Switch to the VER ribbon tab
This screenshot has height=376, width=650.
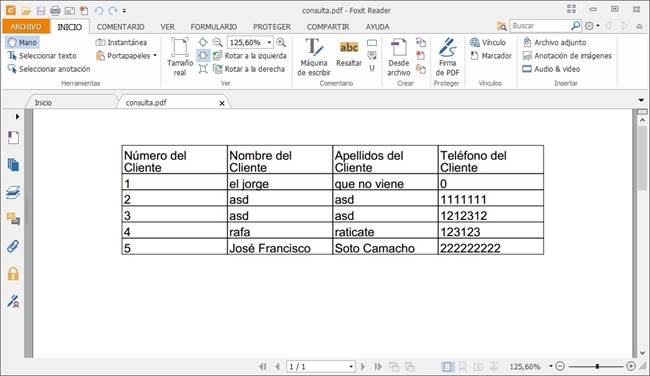click(x=167, y=27)
